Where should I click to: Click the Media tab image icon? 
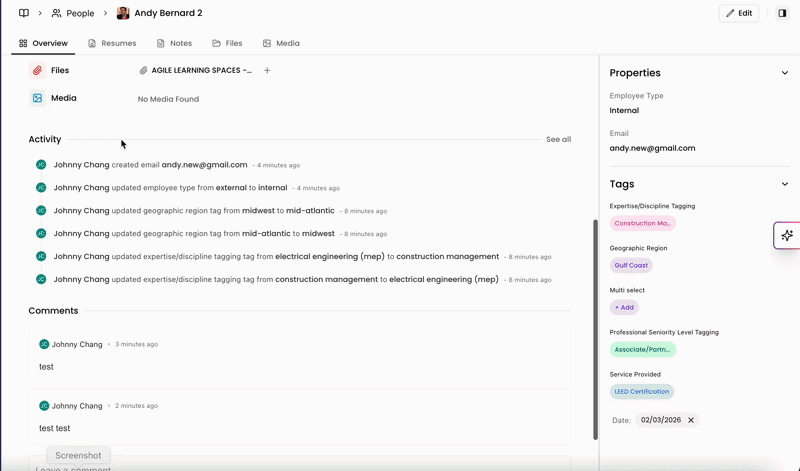pyautogui.click(x=267, y=43)
